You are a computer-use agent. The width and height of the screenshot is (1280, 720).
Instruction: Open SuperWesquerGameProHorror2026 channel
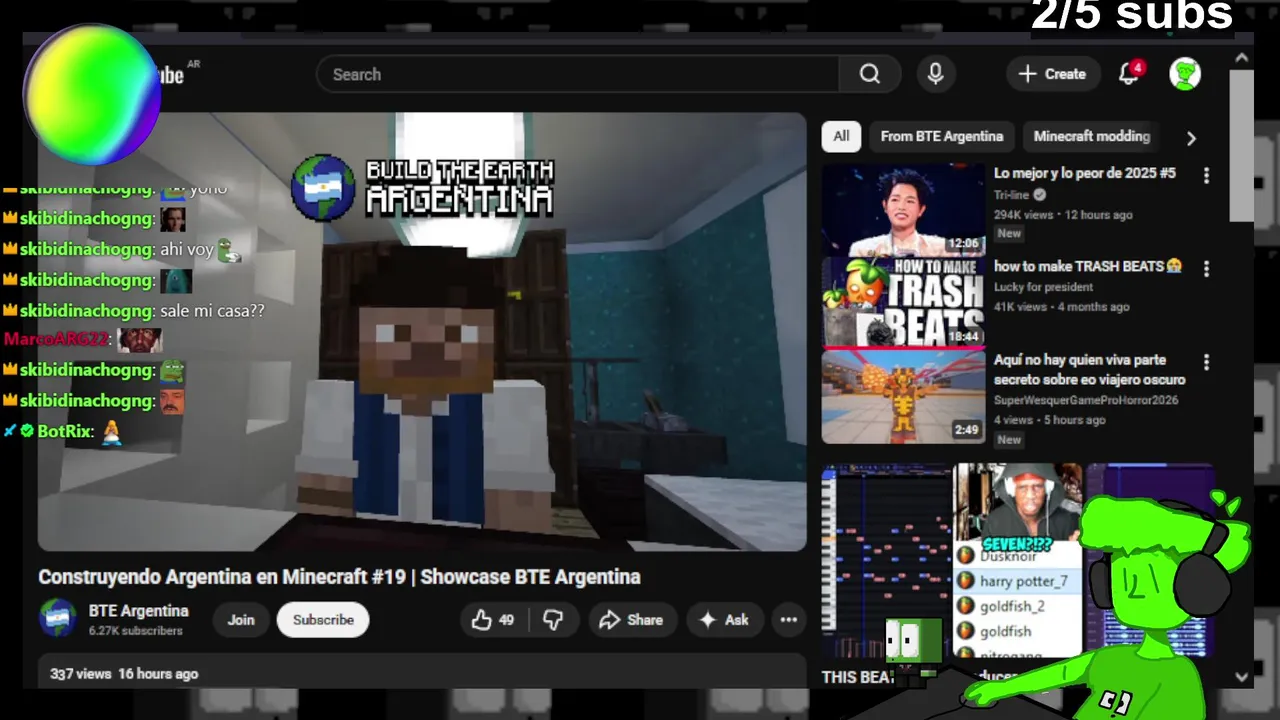1086,400
